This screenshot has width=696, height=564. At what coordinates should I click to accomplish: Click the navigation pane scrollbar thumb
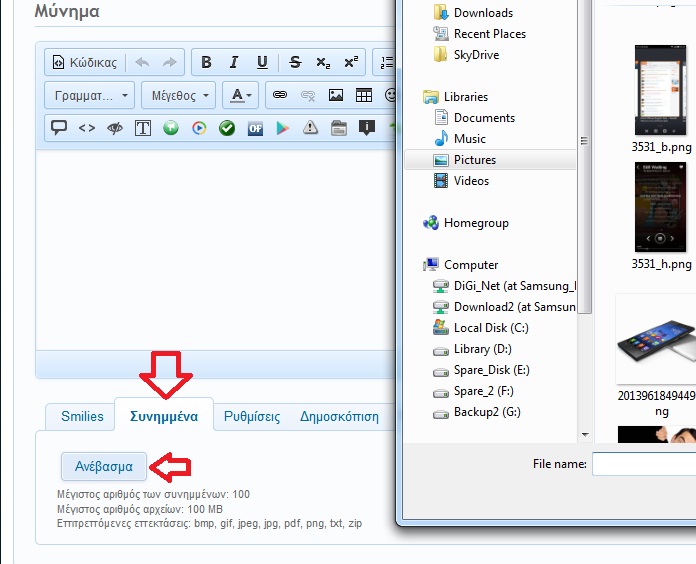tap(584, 155)
